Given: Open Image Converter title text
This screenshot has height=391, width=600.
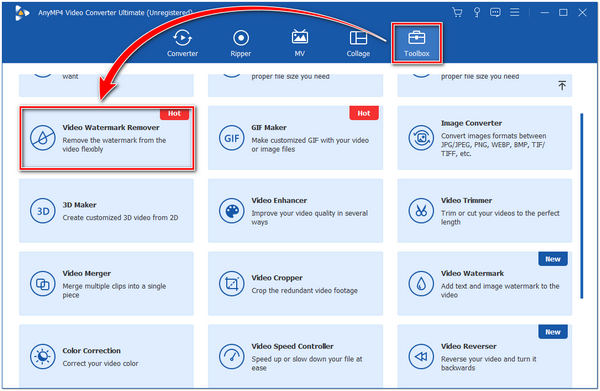Looking at the screenshot, I should (x=471, y=123).
